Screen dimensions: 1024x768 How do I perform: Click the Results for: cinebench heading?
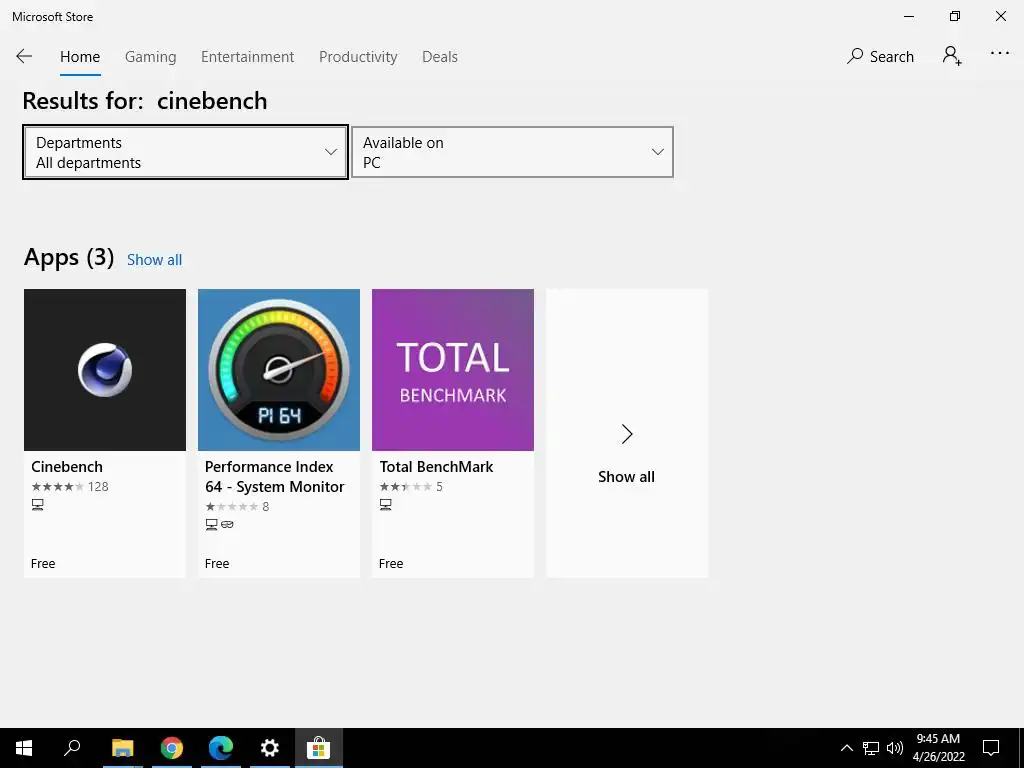(145, 101)
